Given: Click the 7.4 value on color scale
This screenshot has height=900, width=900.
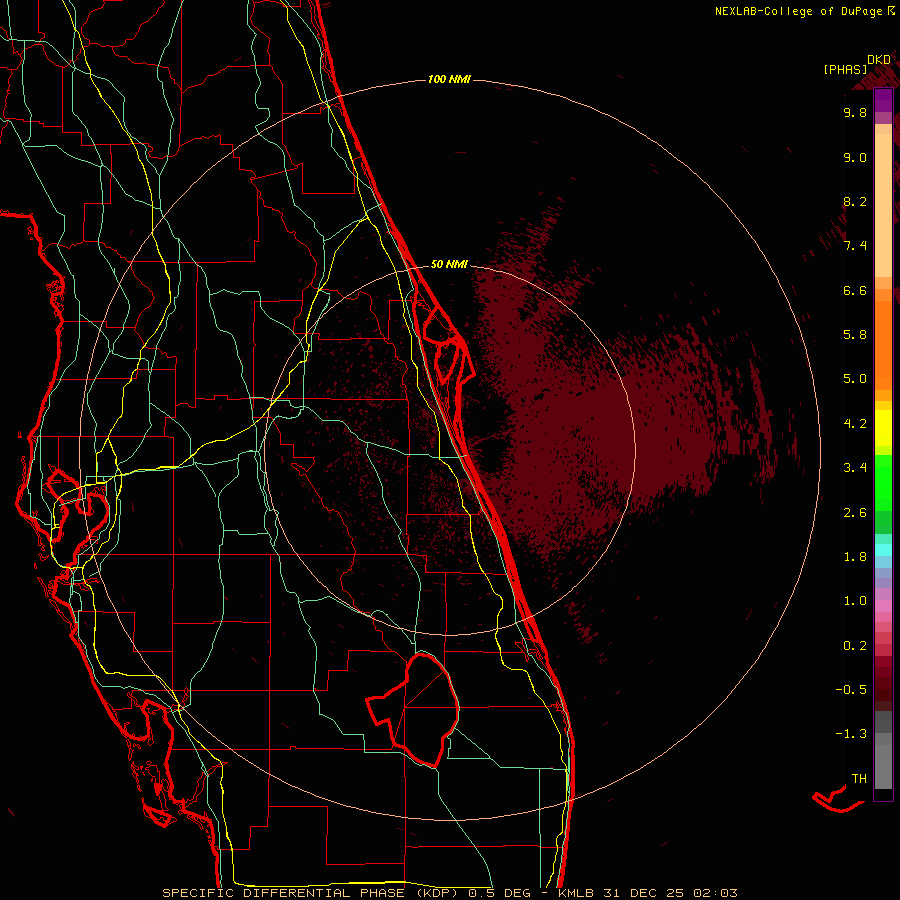Looking at the screenshot, I should [855, 246].
